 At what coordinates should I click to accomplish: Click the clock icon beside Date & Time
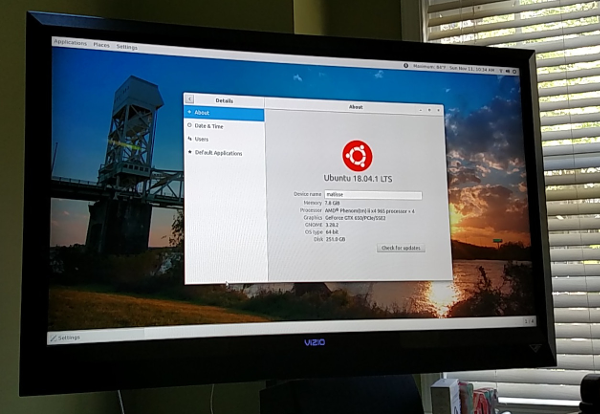tap(190, 126)
